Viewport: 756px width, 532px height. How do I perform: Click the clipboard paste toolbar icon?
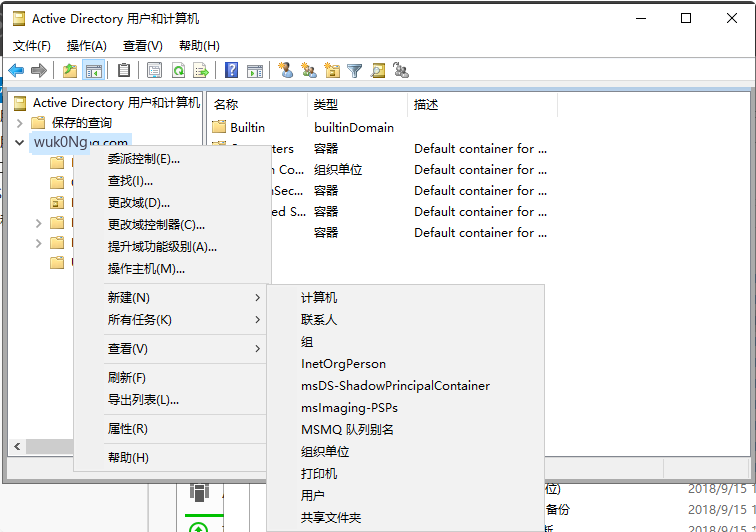pyautogui.click(x=124, y=71)
